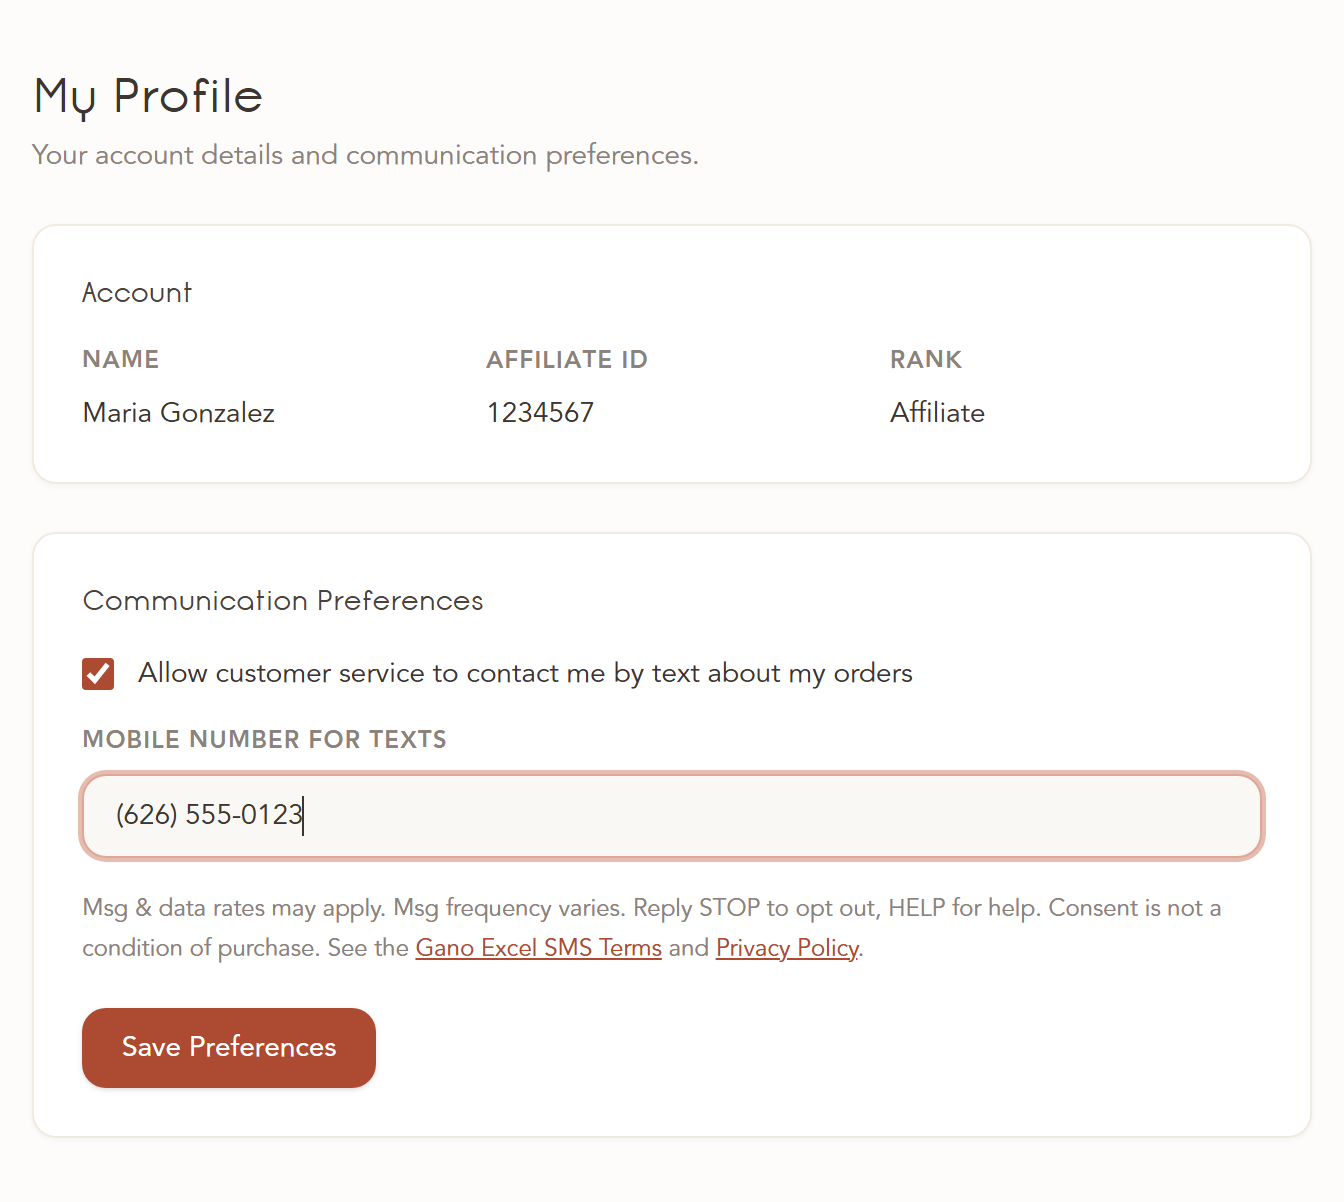Screen dimensions: 1344x1202
Task: Click the 'Allow customer service to contact me' label
Action: point(525,674)
